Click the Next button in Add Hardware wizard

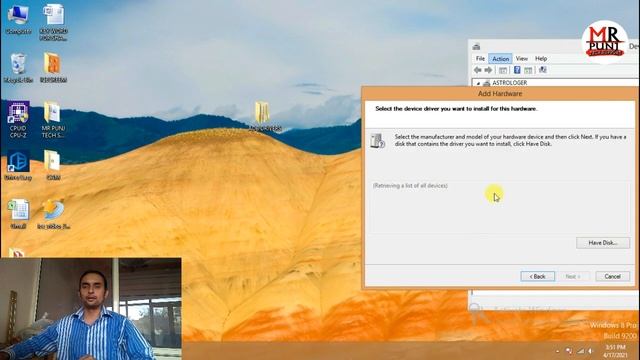[573, 276]
